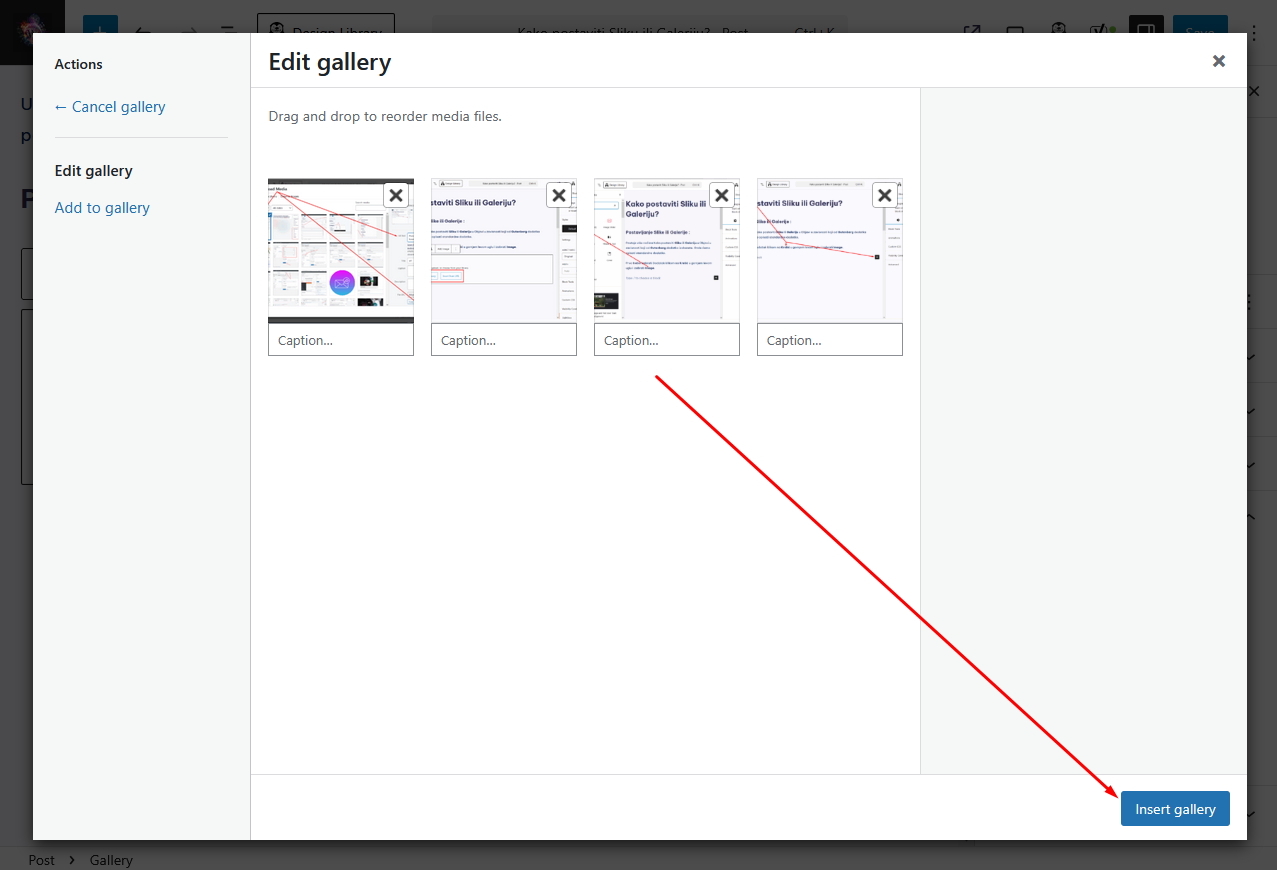Open the Design Library

pos(326,31)
